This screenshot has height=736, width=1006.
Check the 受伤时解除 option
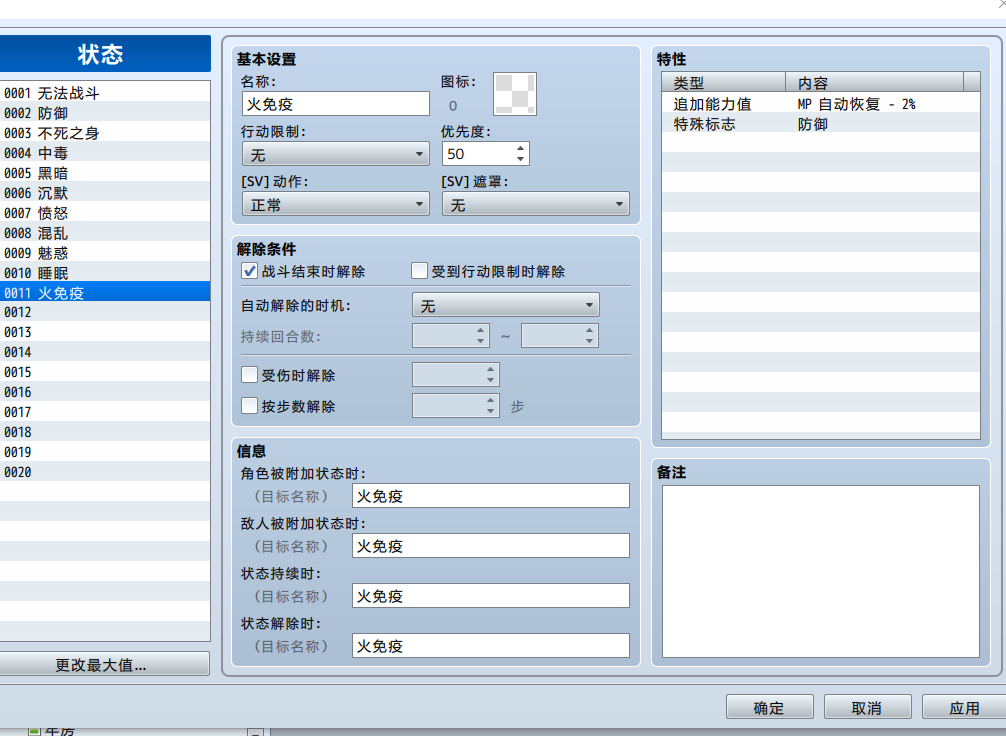[x=250, y=375]
